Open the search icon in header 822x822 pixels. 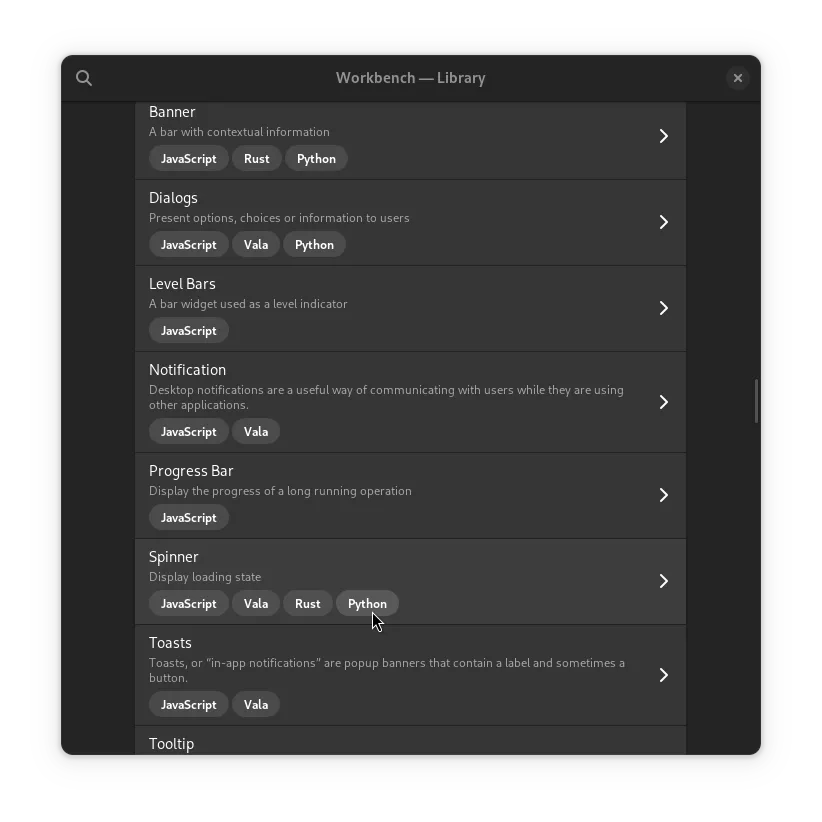click(84, 78)
